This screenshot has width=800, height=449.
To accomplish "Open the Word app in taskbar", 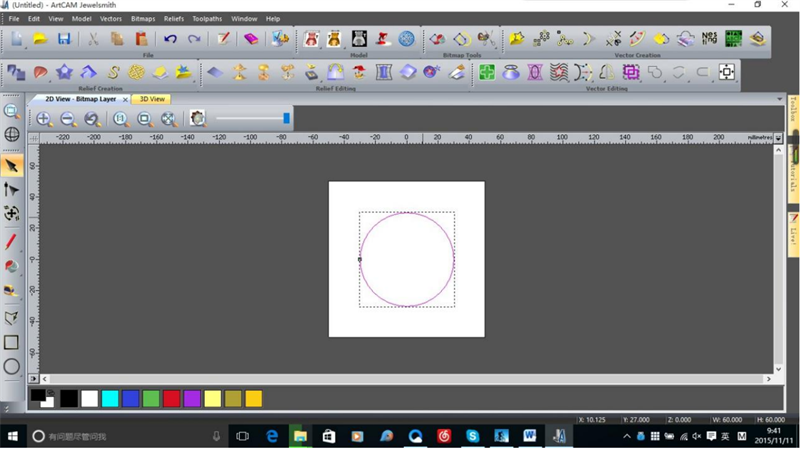I will pos(529,437).
